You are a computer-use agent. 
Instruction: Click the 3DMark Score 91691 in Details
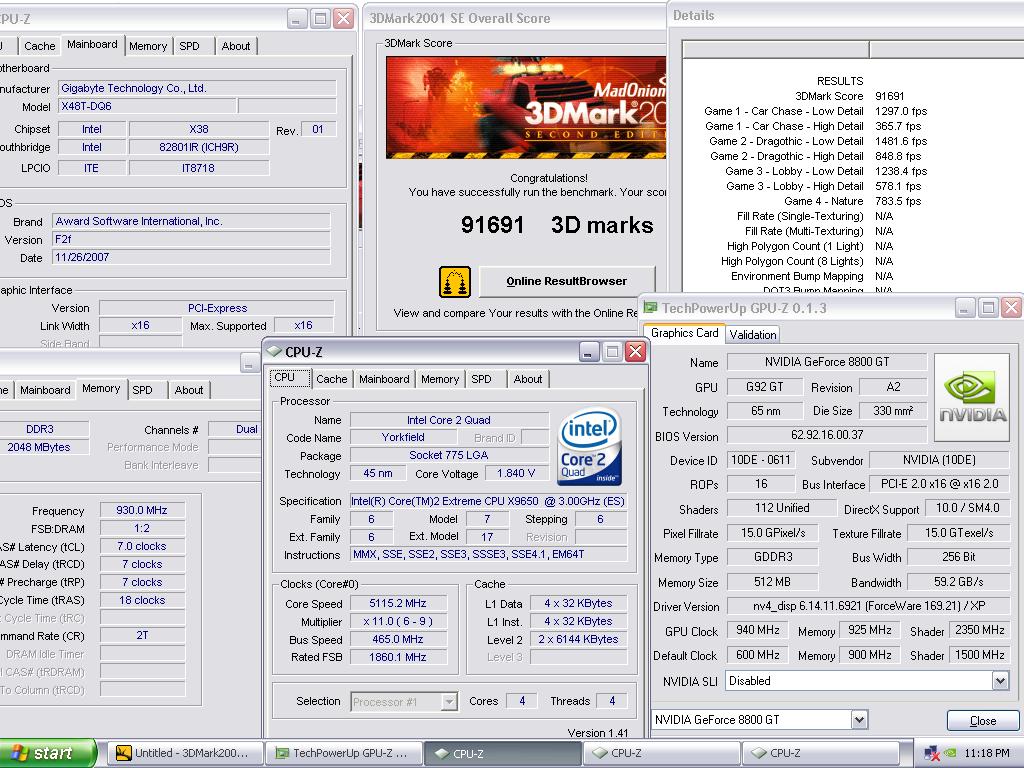(889, 96)
